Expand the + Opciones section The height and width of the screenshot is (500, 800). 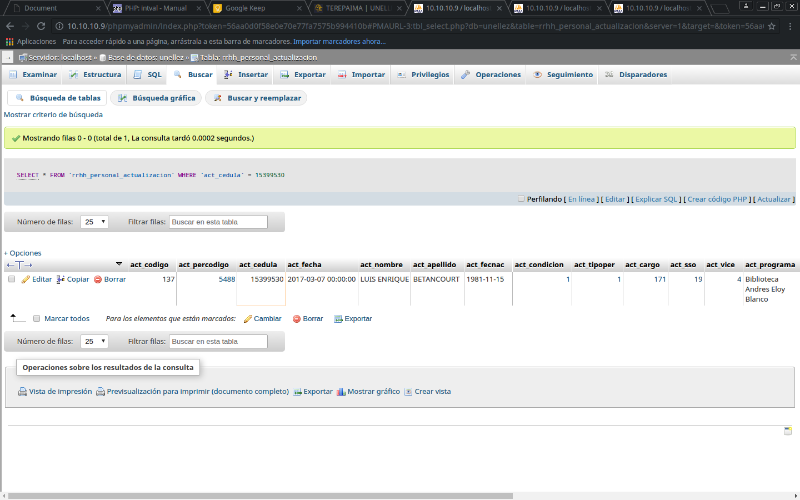click(x=22, y=253)
